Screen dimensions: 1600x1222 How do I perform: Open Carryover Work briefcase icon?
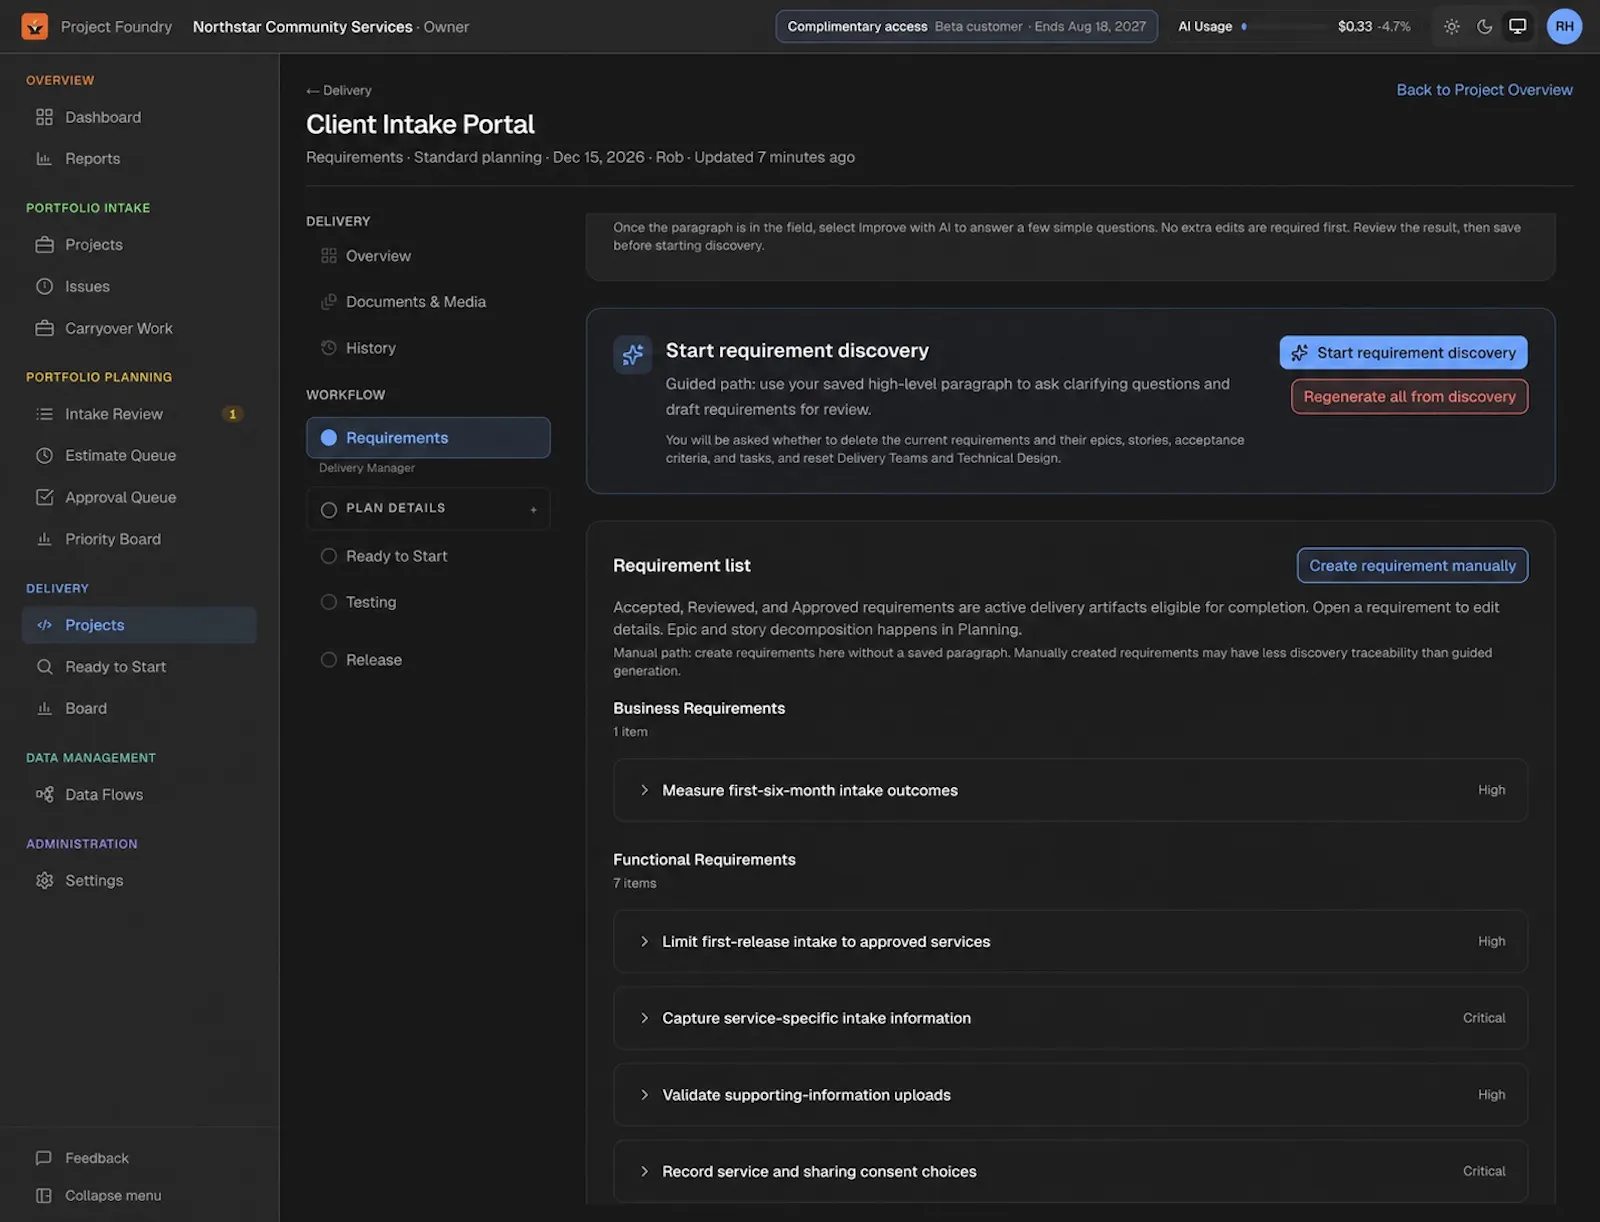tap(44, 328)
